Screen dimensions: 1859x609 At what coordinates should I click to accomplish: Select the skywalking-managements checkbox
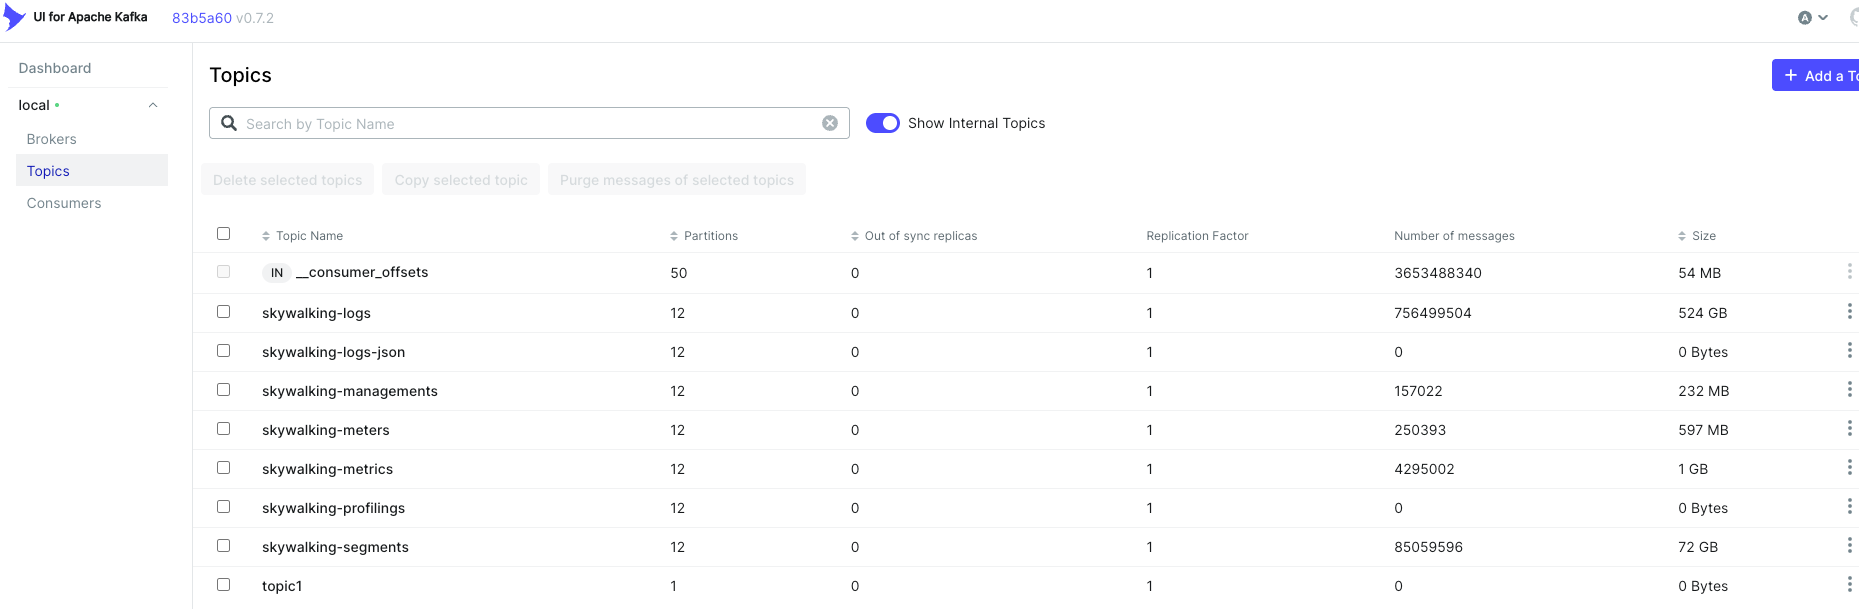coord(223,390)
